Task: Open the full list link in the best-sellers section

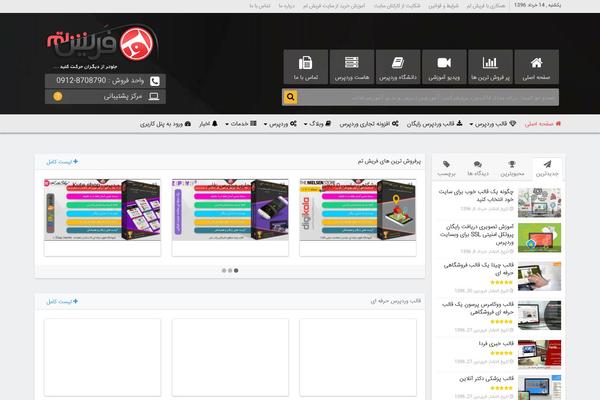Action: coord(62,162)
